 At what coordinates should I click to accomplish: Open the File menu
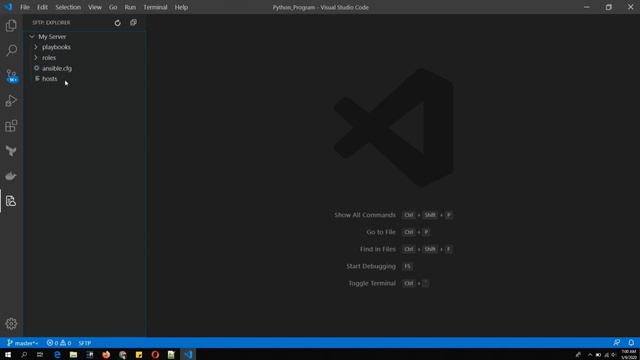25,7
